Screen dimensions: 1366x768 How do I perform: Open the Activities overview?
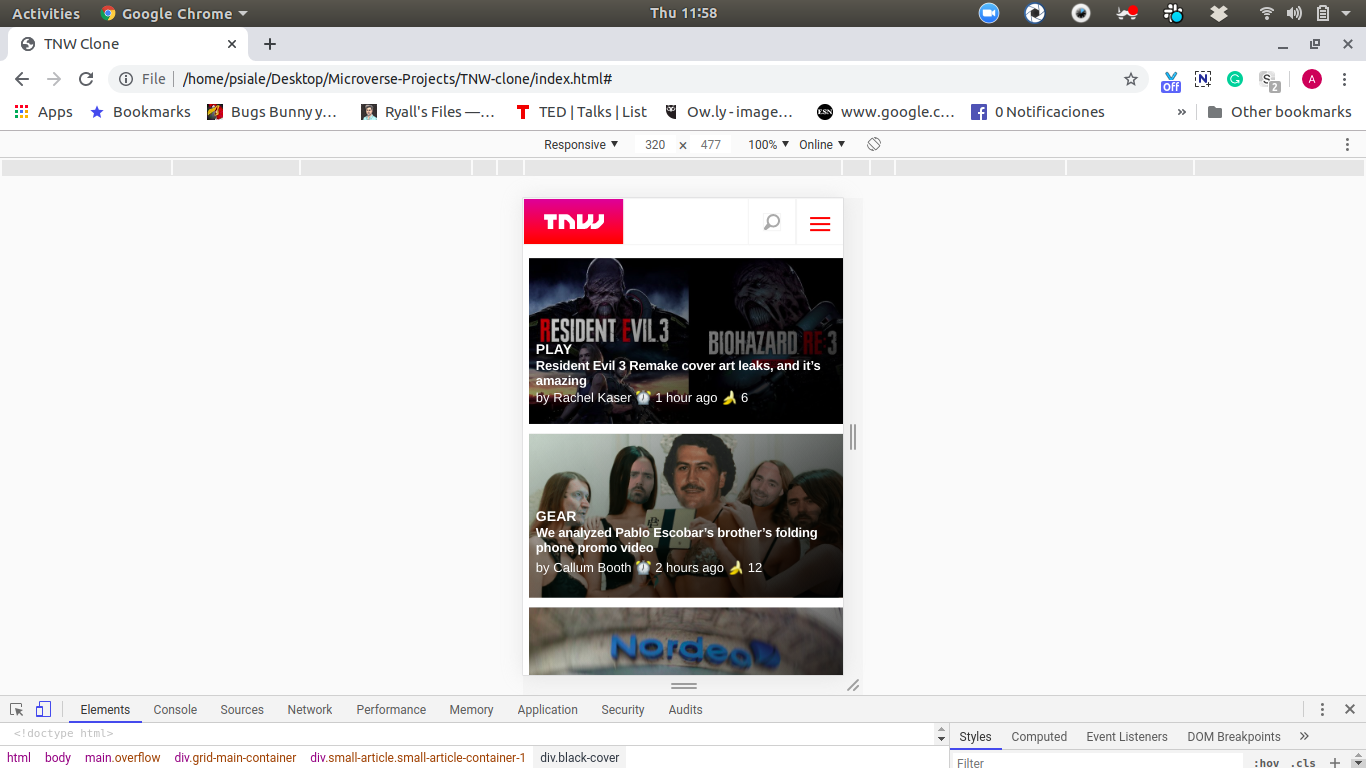(x=46, y=13)
